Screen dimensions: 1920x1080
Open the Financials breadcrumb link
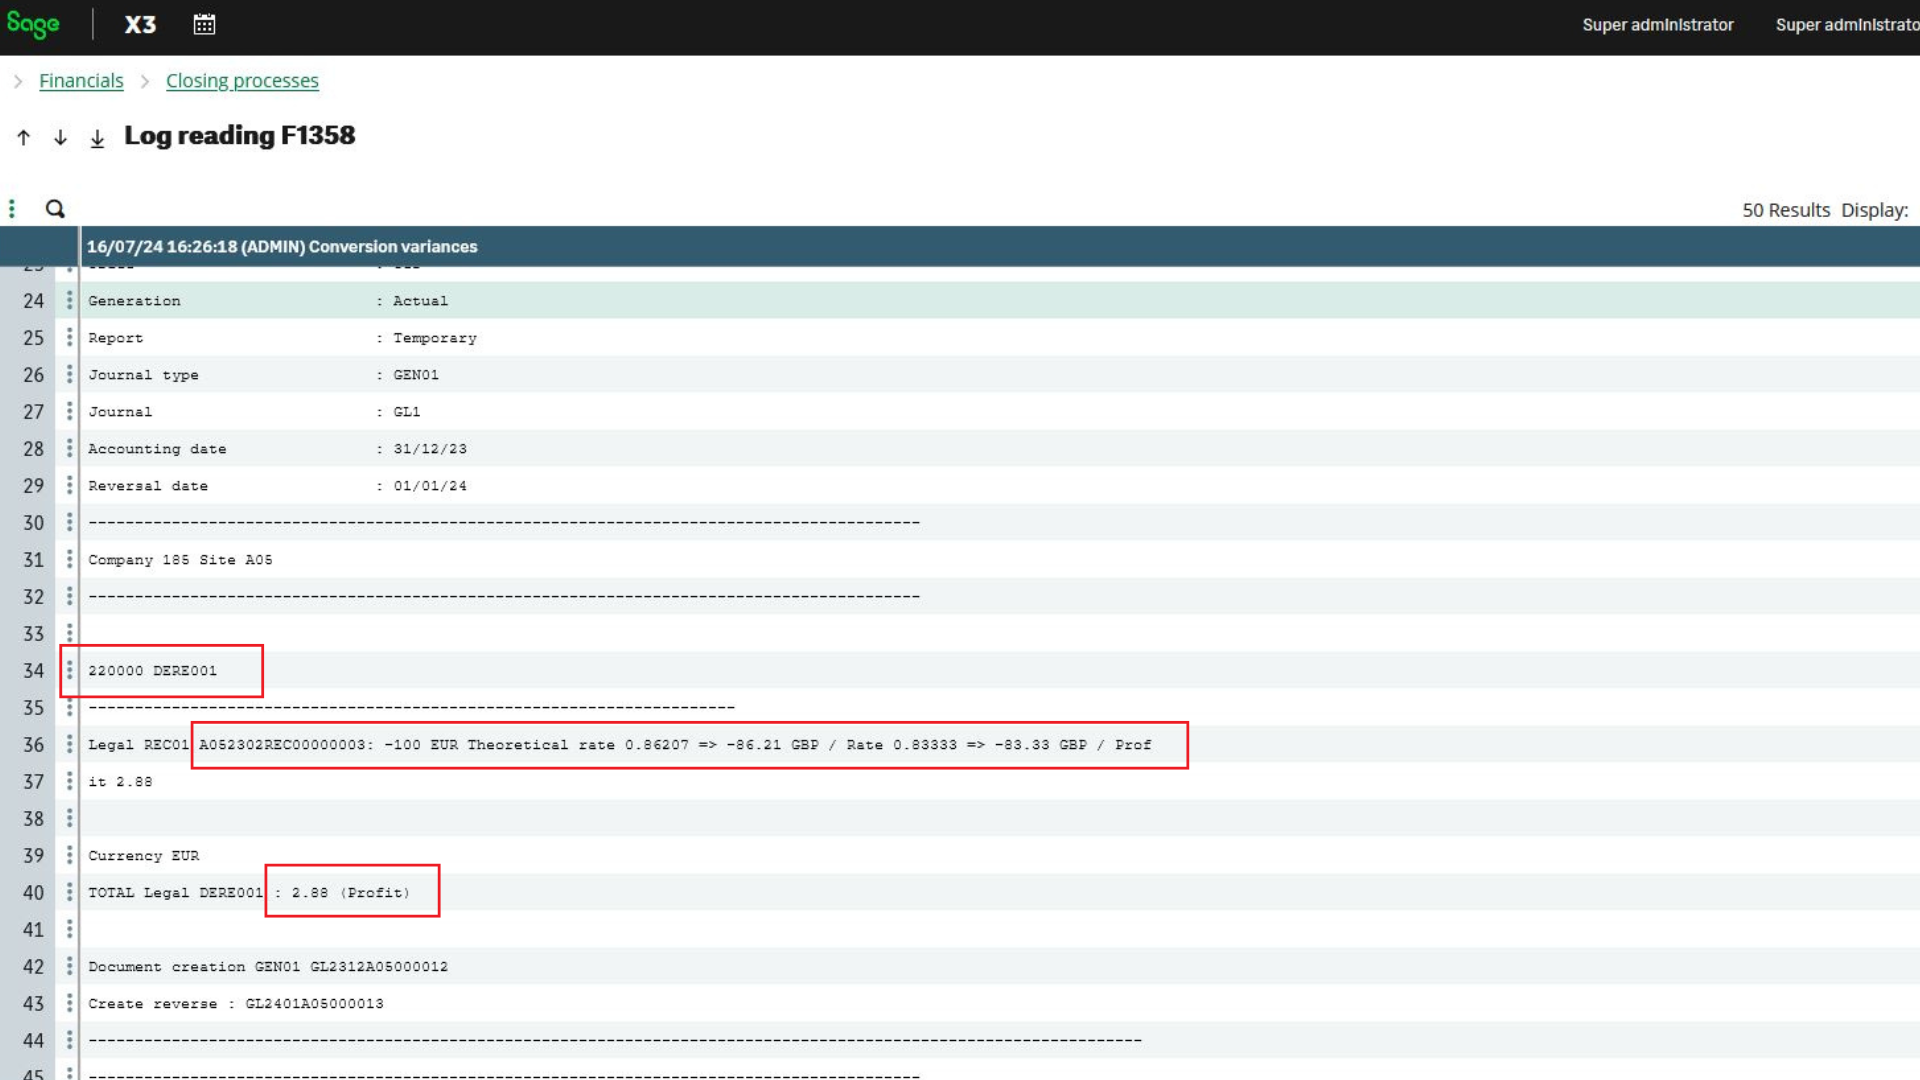coord(81,81)
